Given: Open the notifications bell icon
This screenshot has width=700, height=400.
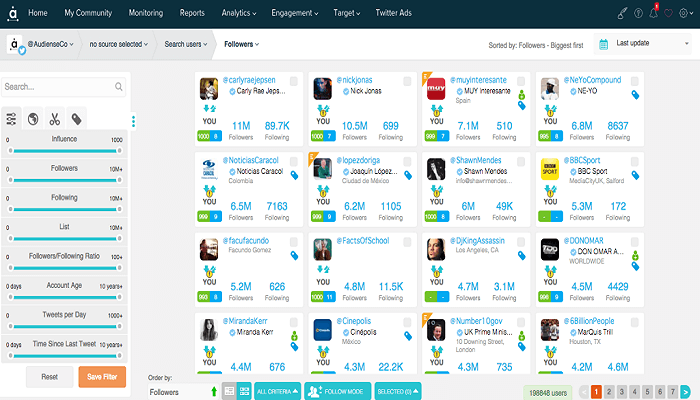Looking at the screenshot, I should pyautogui.click(x=654, y=13).
